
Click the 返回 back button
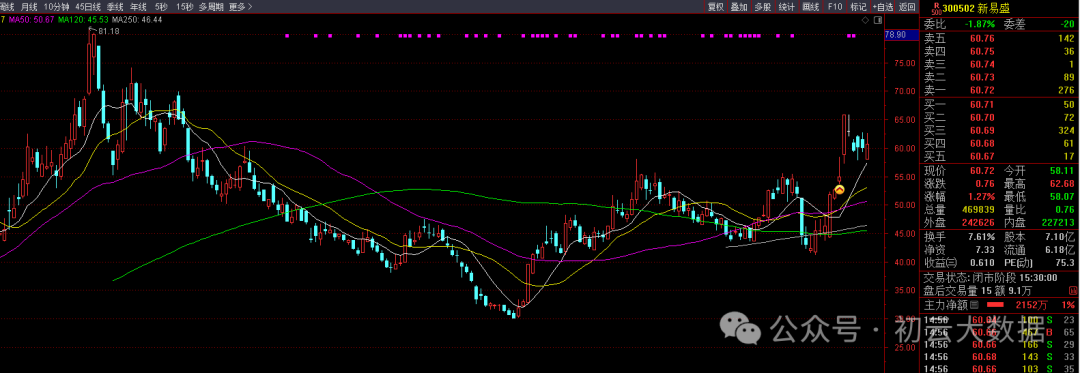click(907, 7)
